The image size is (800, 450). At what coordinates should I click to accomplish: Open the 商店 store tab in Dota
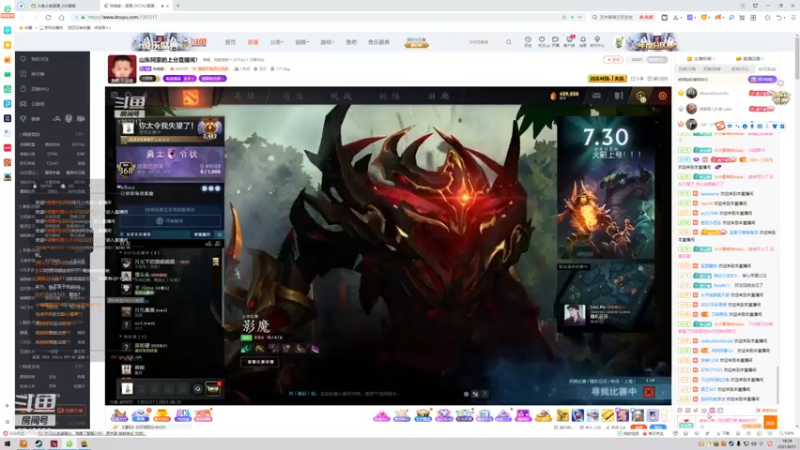293,96
